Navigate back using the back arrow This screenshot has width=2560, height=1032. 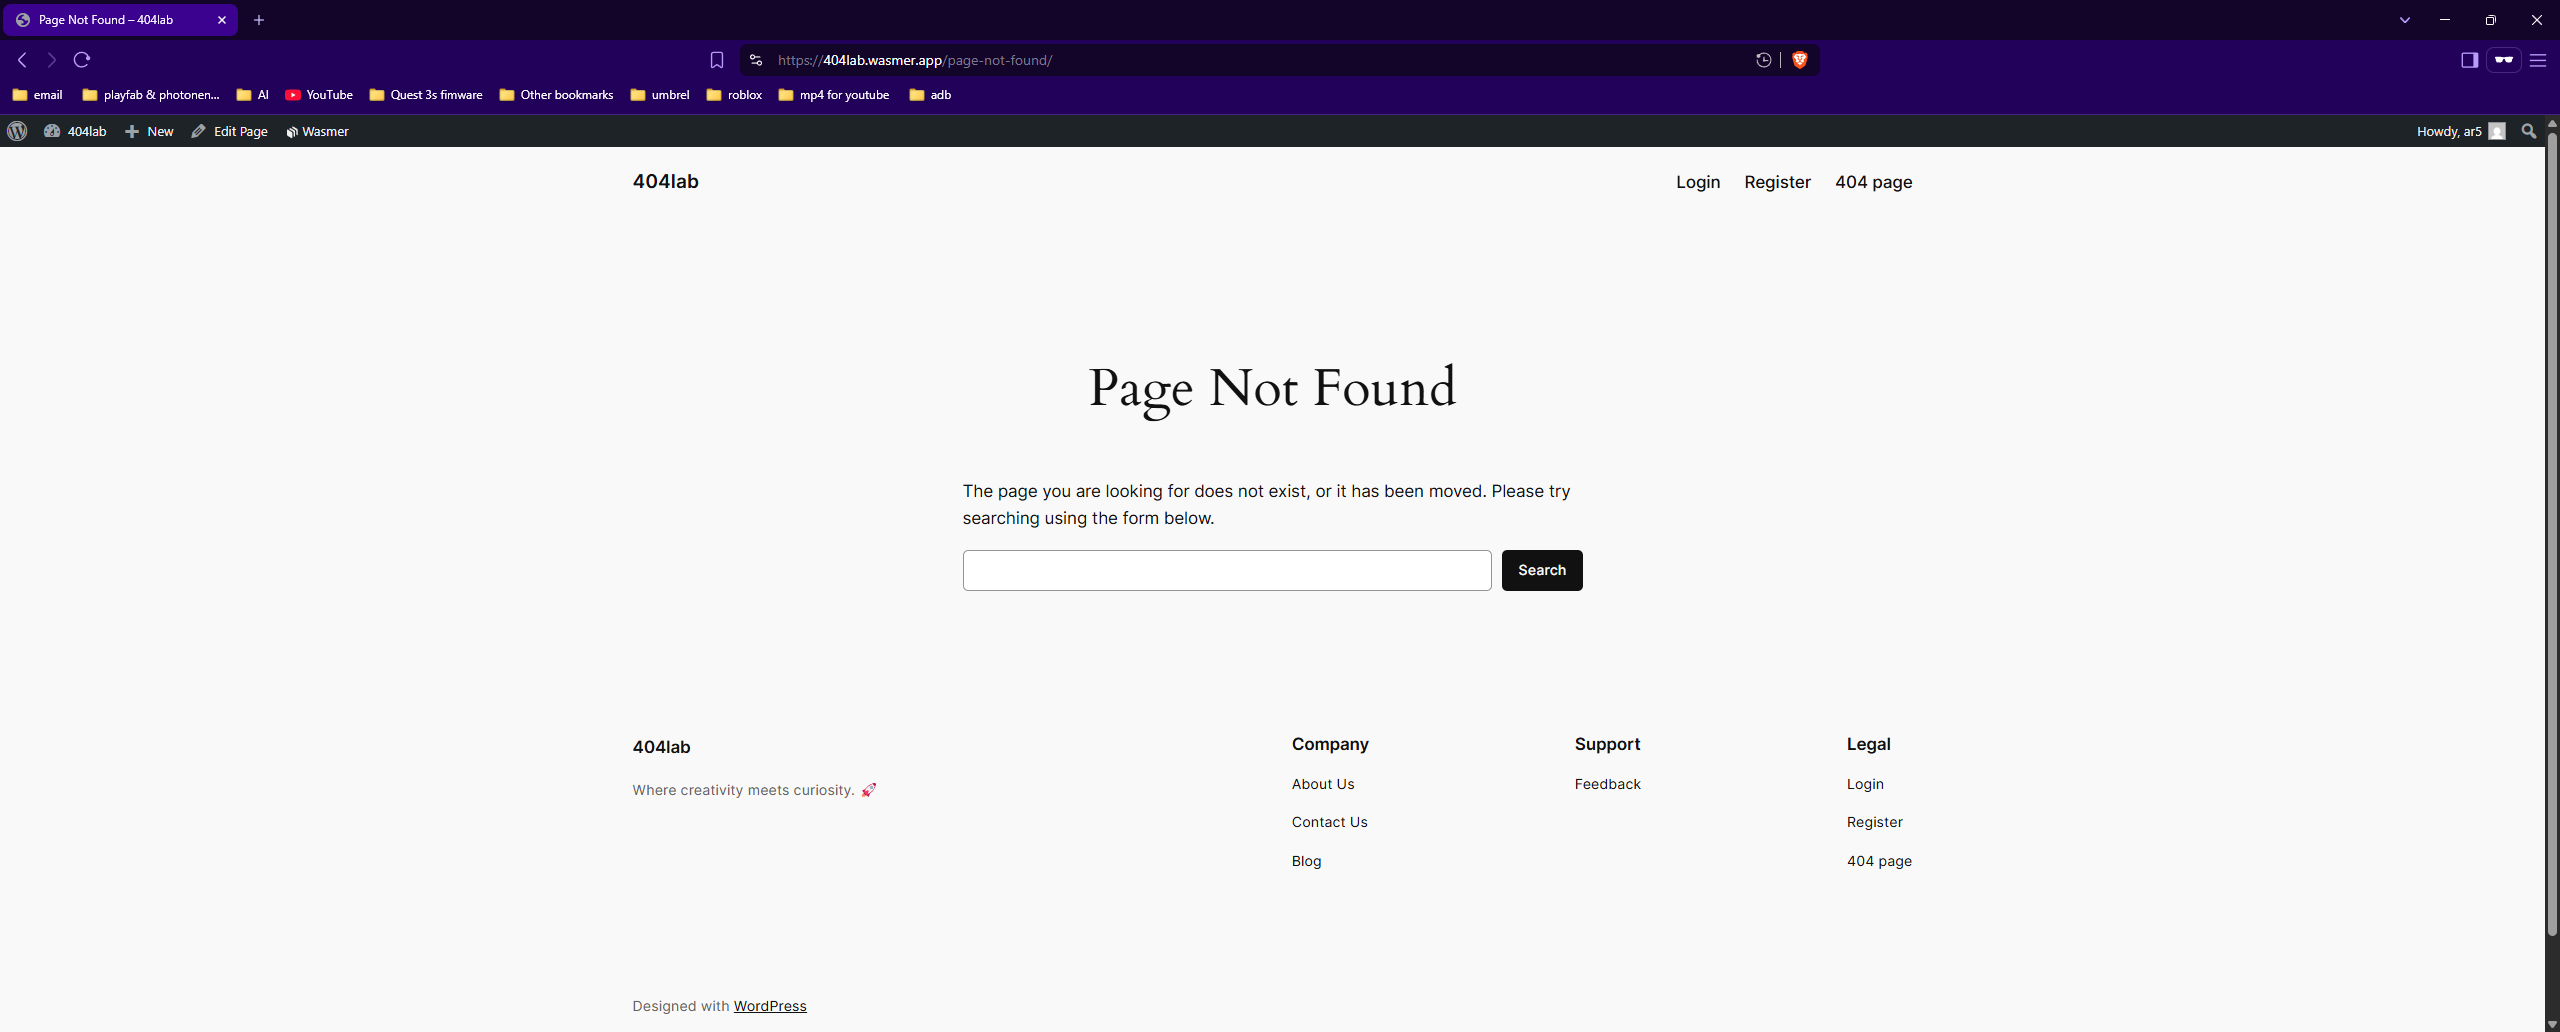click(22, 60)
